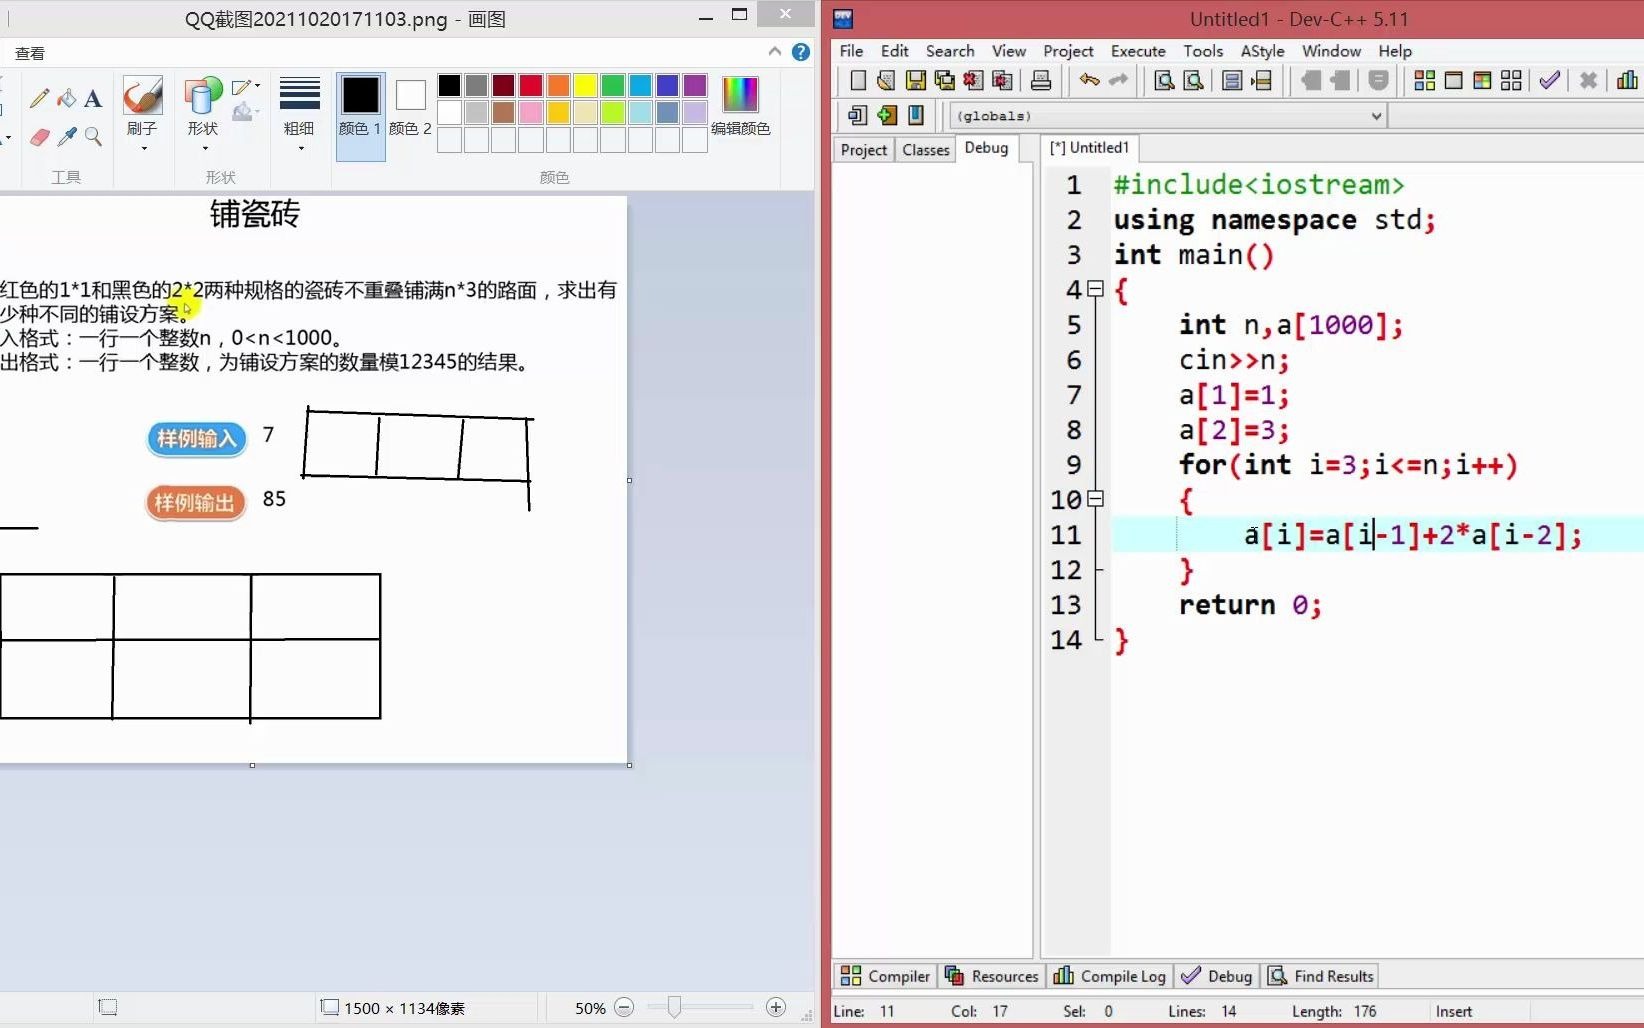
Task: Open the Print dialog in Dev-C++
Action: [1040, 80]
